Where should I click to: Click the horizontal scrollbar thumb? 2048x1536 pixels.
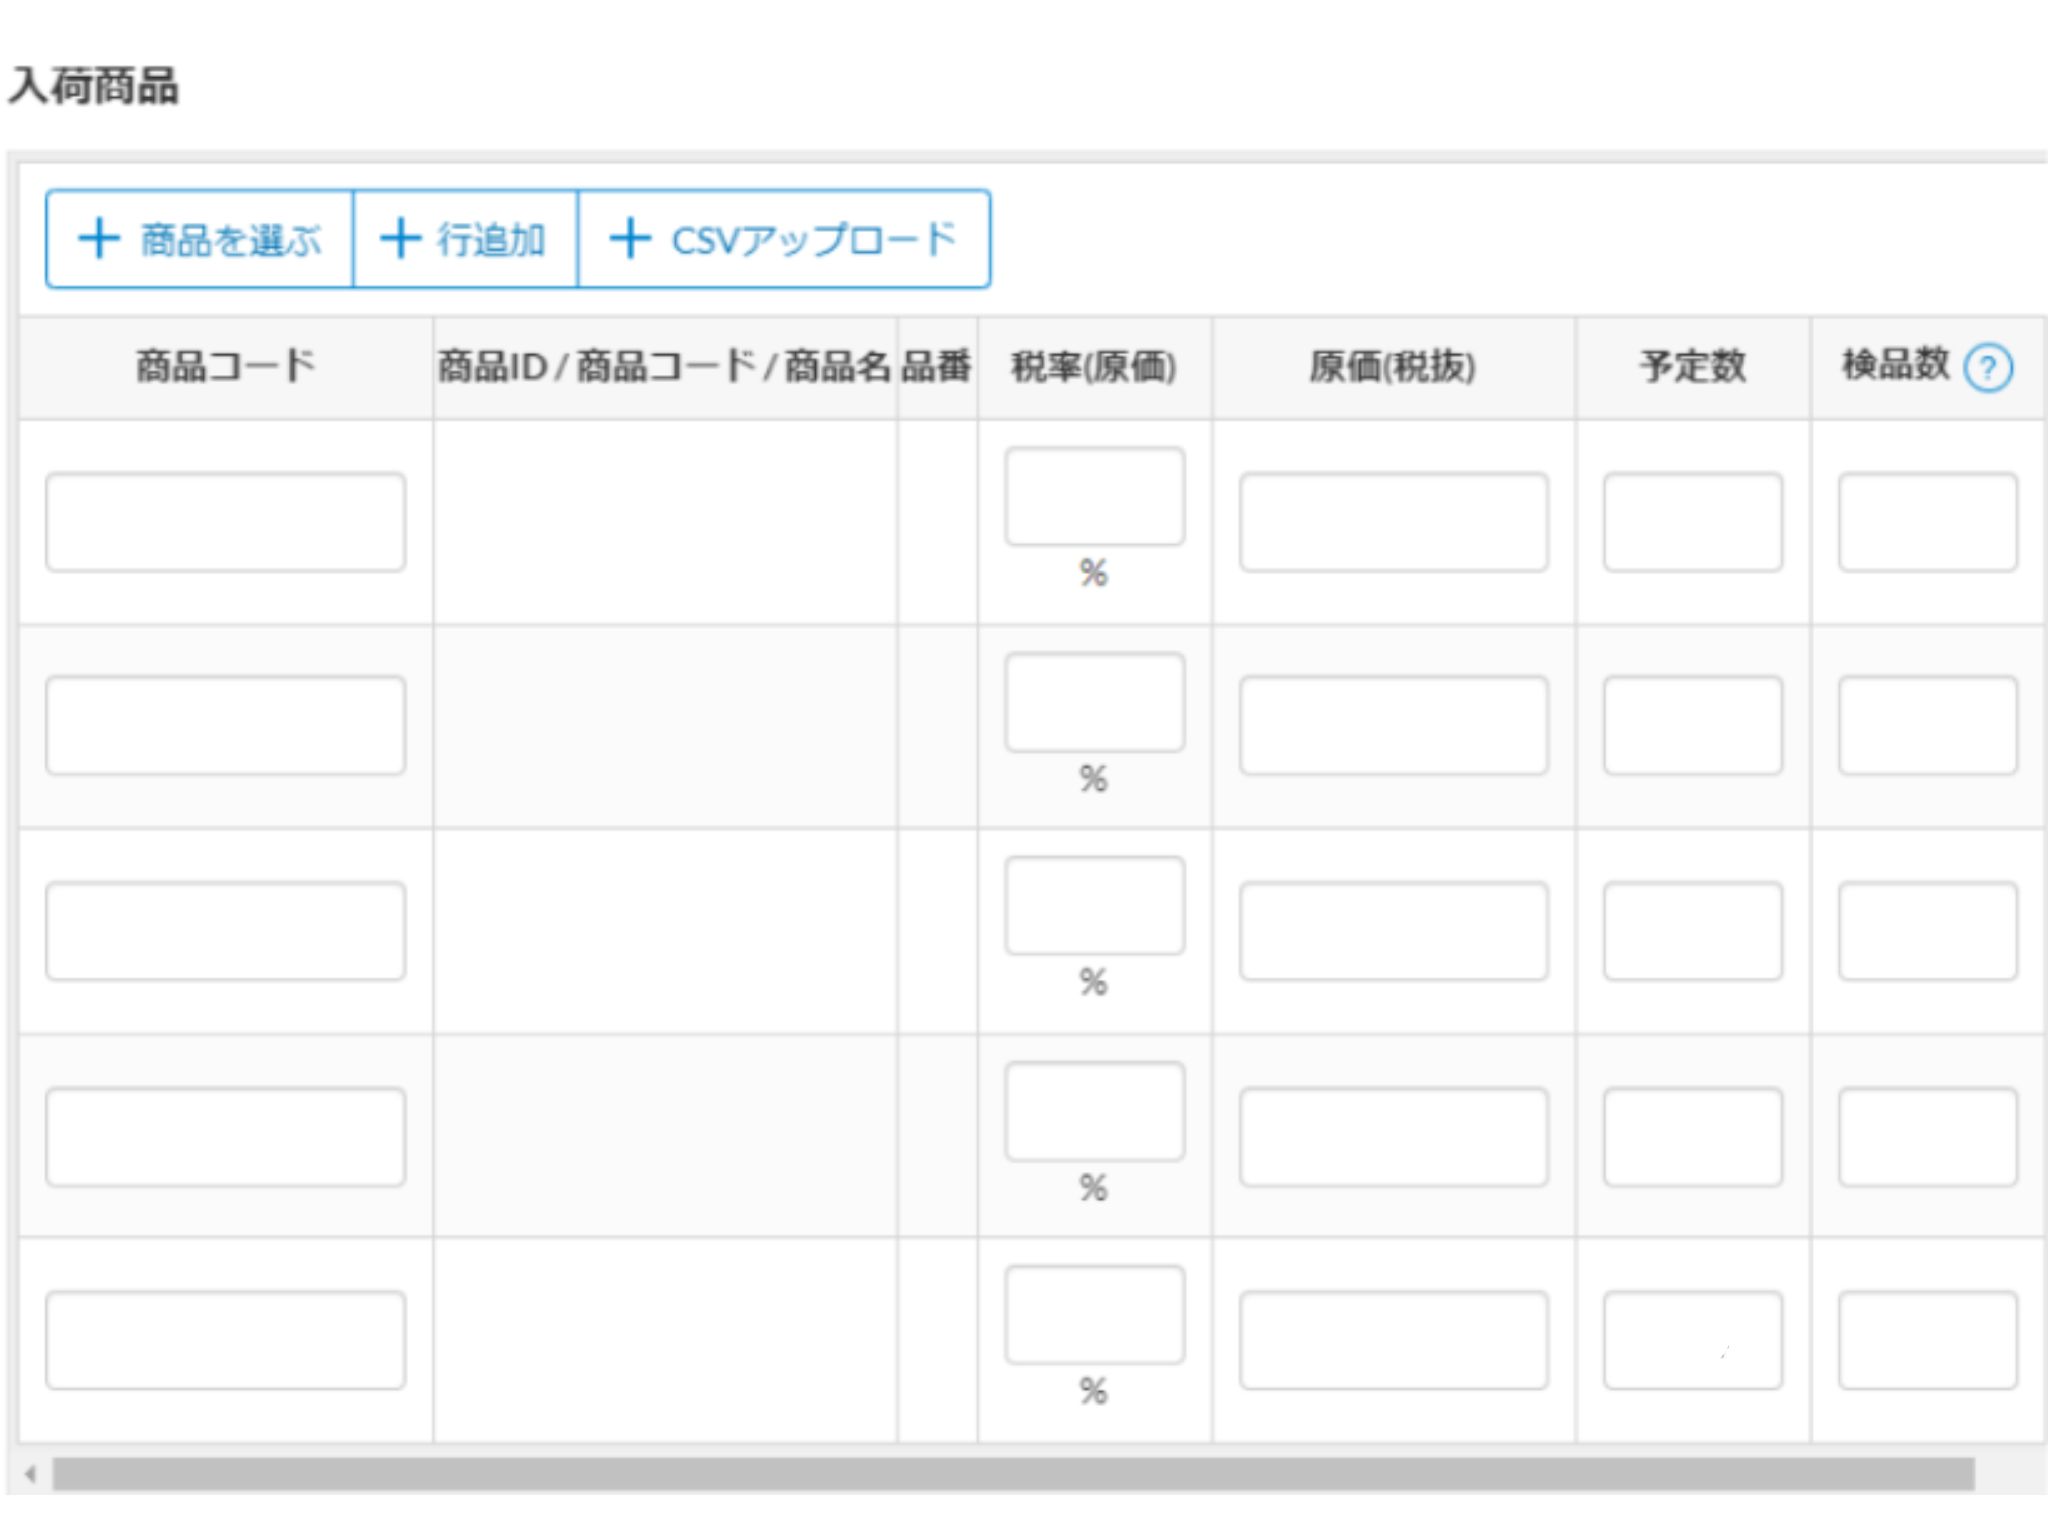tap(1013, 1474)
